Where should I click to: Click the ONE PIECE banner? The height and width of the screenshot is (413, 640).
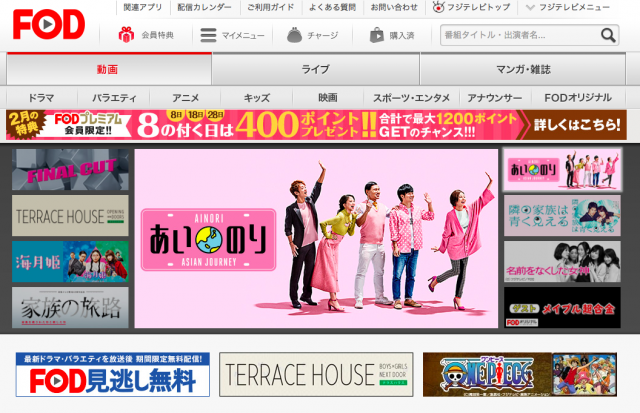[x=520, y=375]
